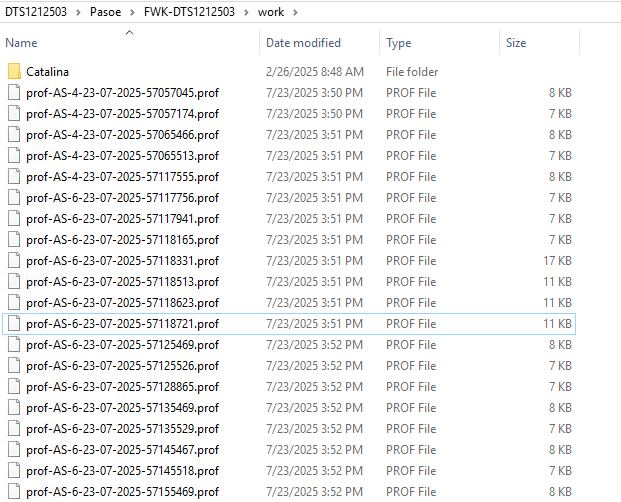Click file icon of prof-AS-6-23-07-2025-57155469.prof
Image resolution: width=621 pixels, height=502 pixels.
[14, 491]
